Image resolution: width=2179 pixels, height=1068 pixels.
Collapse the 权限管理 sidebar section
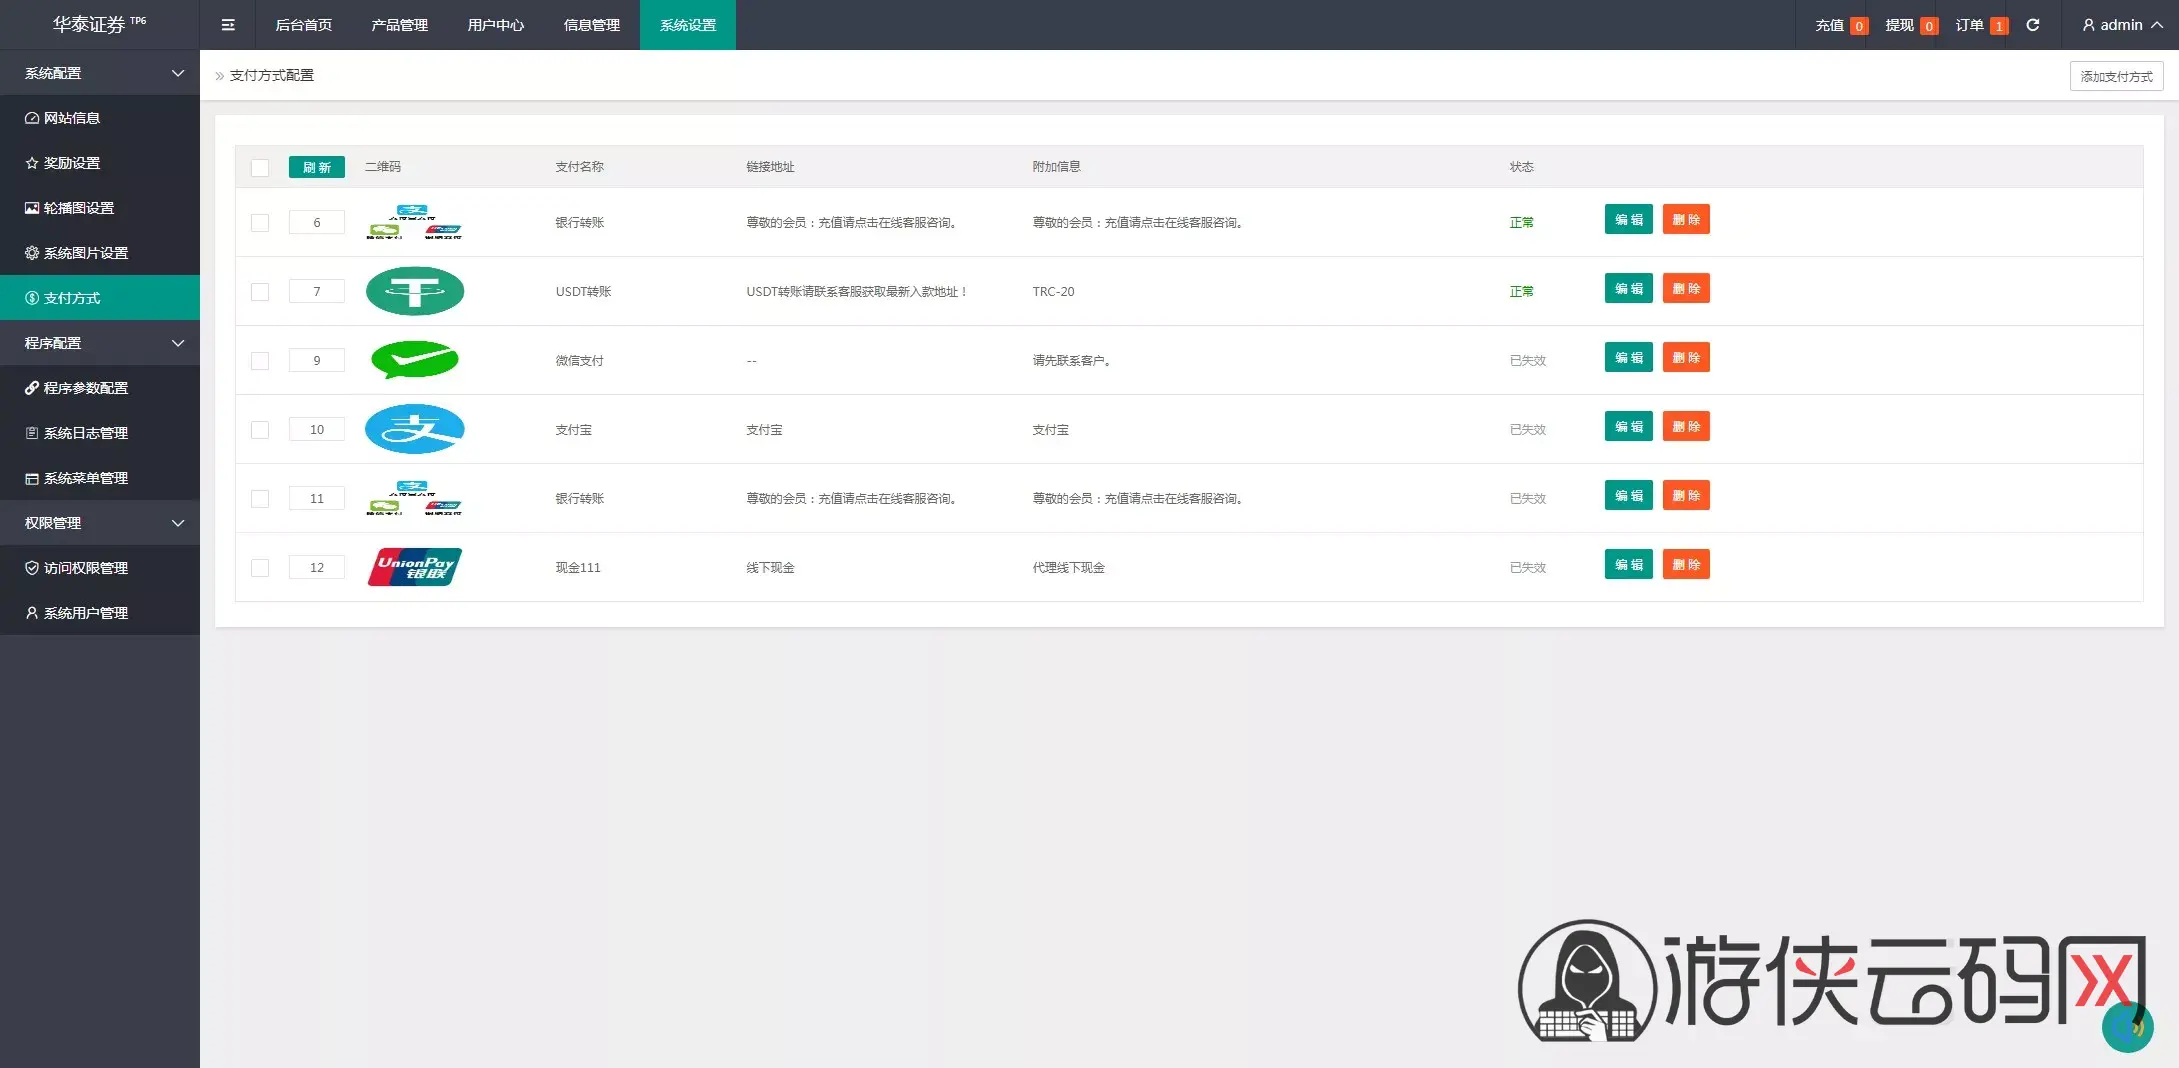[100, 523]
